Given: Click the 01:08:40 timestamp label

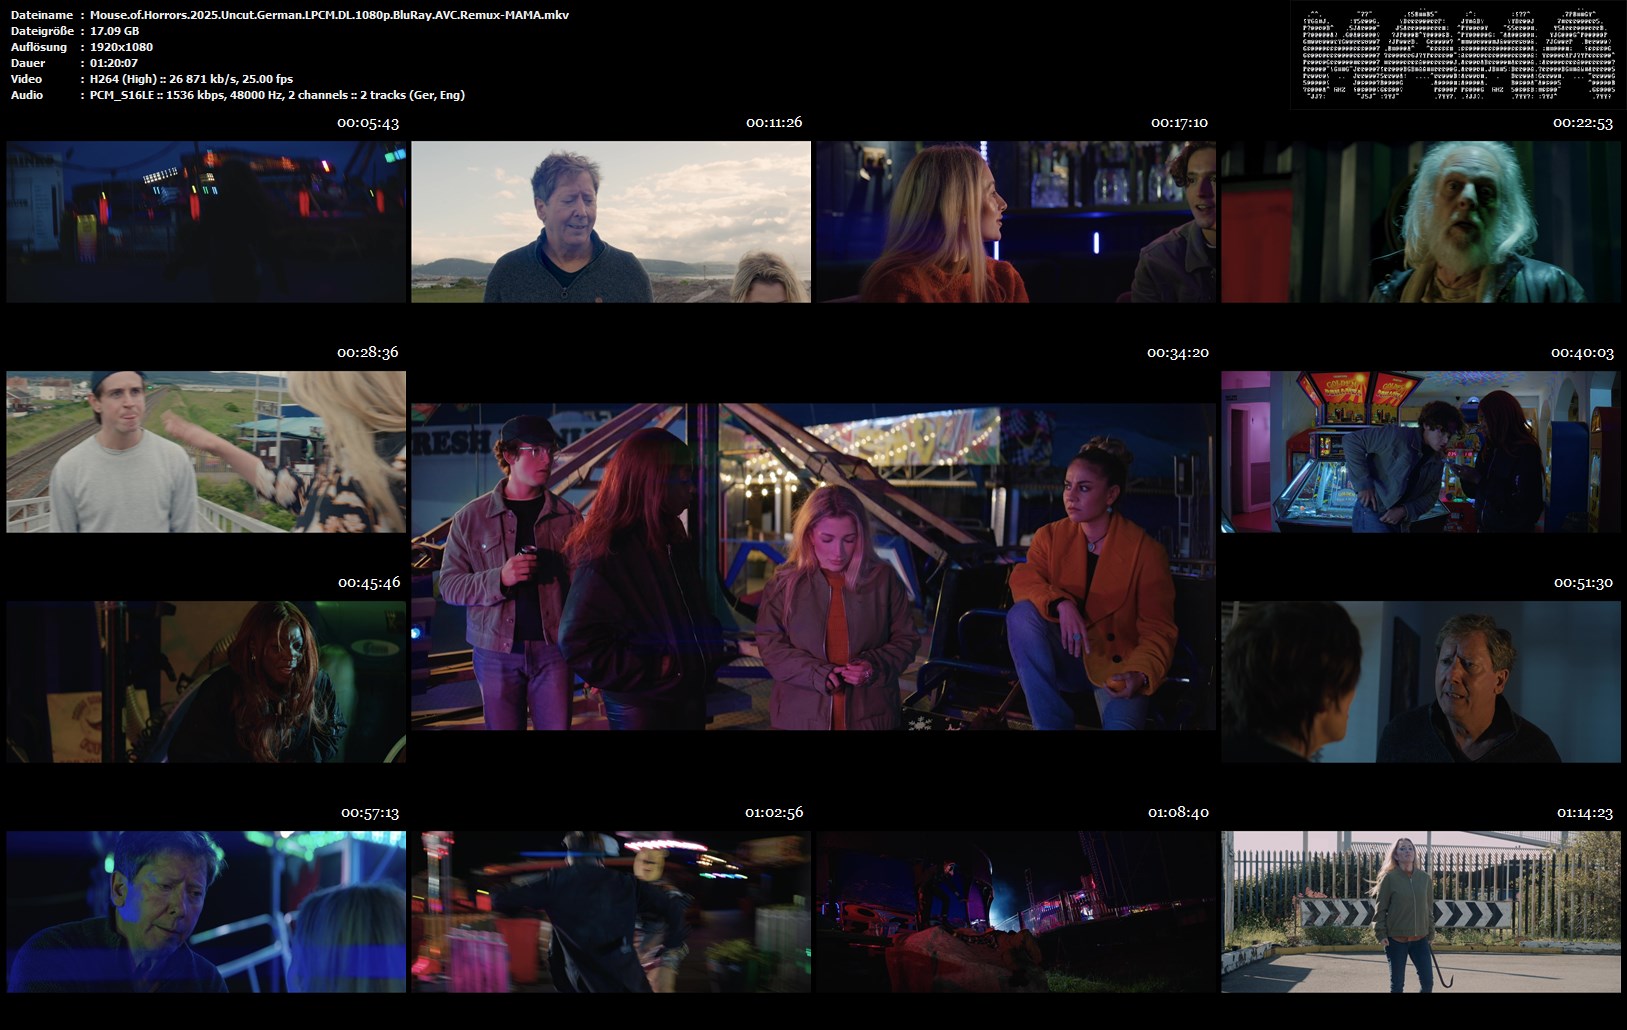Looking at the screenshot, I should (1179, 813).
